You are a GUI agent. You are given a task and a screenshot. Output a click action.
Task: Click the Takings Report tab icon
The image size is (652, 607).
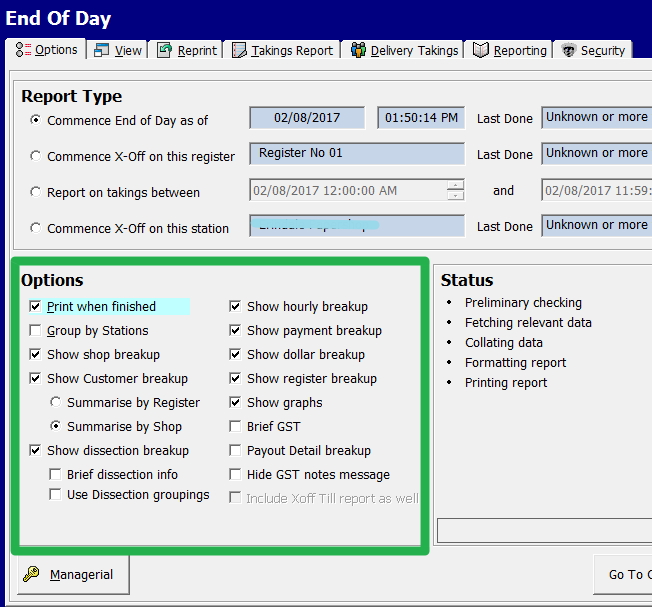(239, 50)
